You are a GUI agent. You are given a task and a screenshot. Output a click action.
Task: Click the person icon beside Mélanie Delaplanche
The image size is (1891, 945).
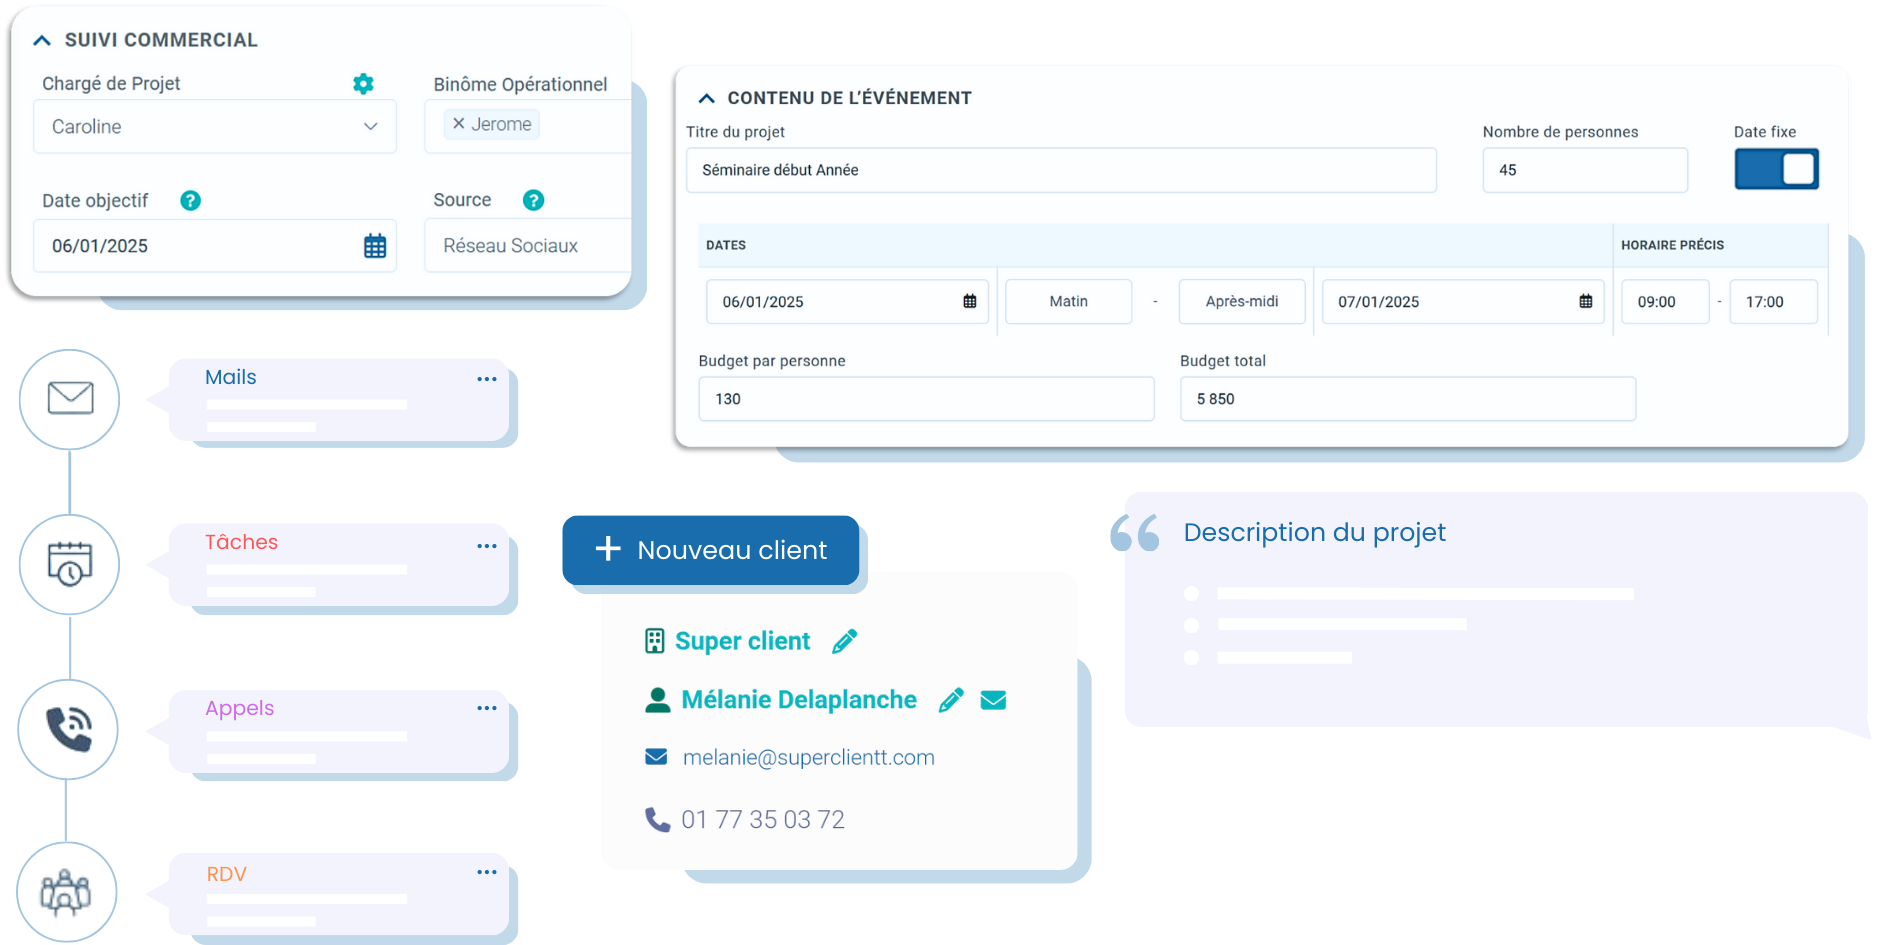pyautogui.click(x=657, y=700)
